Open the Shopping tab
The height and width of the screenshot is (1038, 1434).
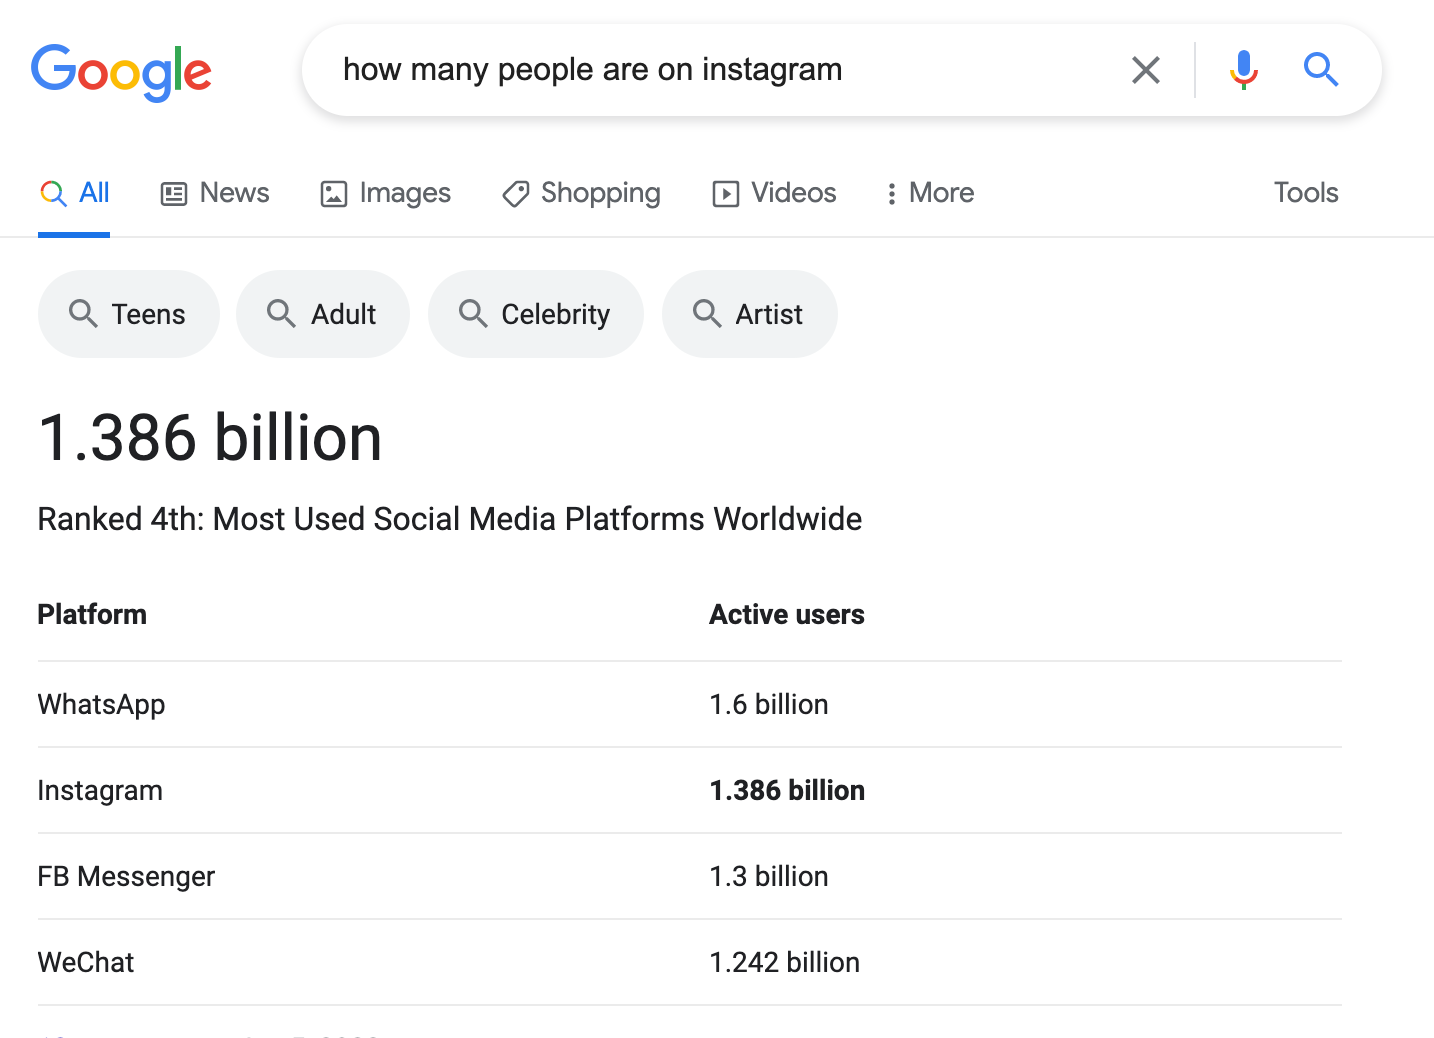(x=581, y=193)
